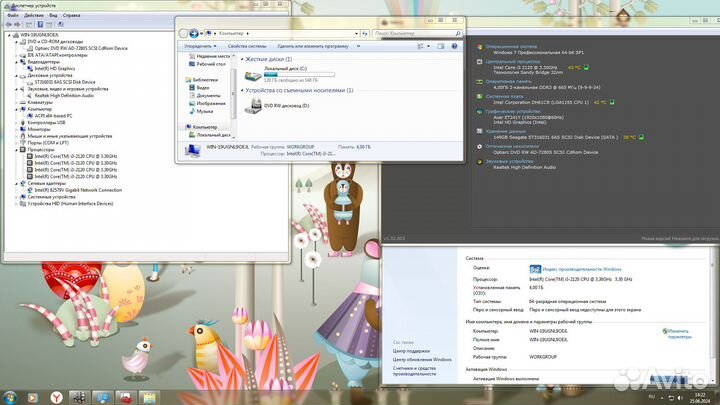Collapse the Дисковые устройства category
Image resolution: width=720 pixels, height=405 pixels.
pos(16,75)
